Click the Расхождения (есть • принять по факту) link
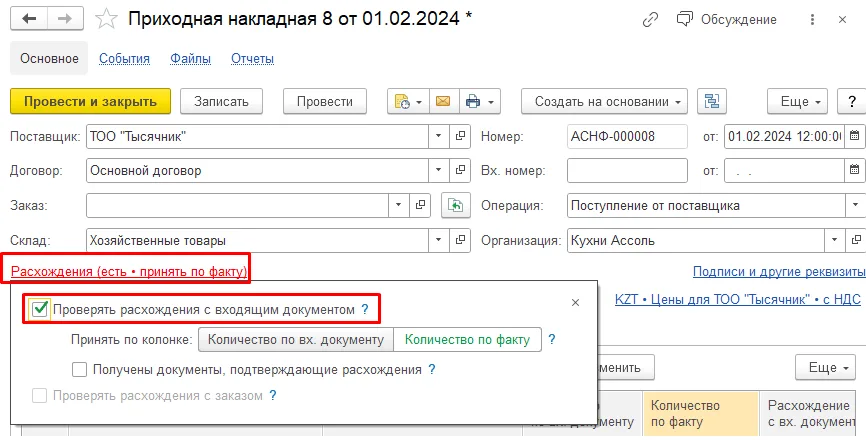The image size is (866, 440). pyautogui.click(x=129, y=271)
